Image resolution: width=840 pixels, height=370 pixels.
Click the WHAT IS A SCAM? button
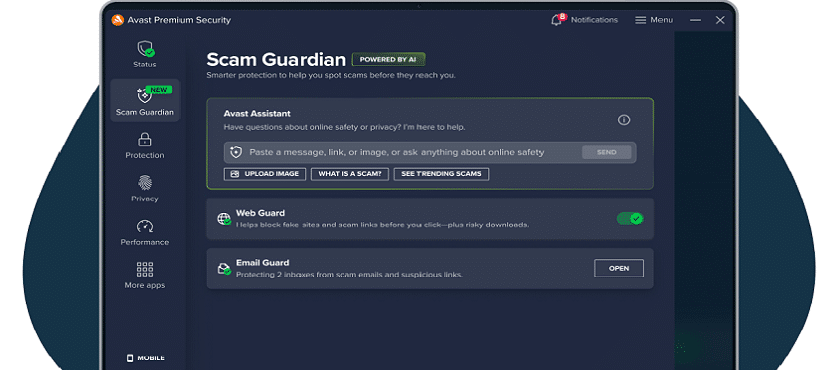coord(350,174)
